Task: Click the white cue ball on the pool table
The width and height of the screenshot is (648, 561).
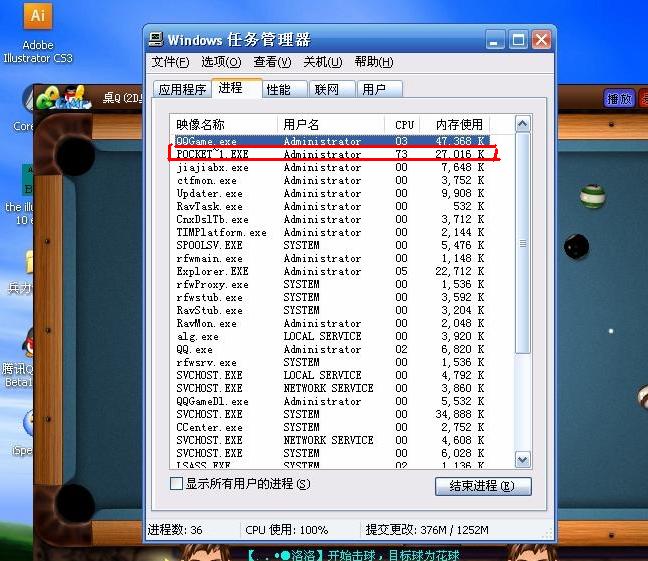Action: point(611,331)
